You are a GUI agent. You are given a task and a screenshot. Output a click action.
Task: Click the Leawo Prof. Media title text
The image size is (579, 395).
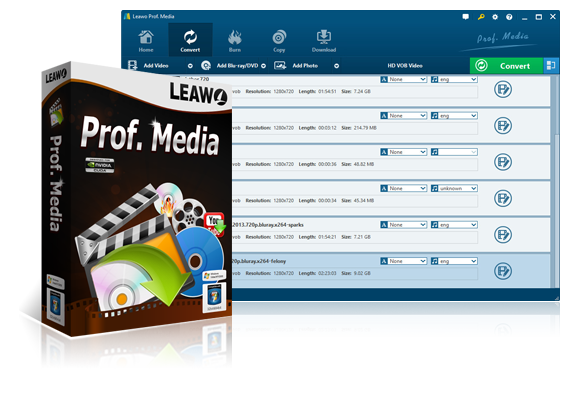click(153, 17)
